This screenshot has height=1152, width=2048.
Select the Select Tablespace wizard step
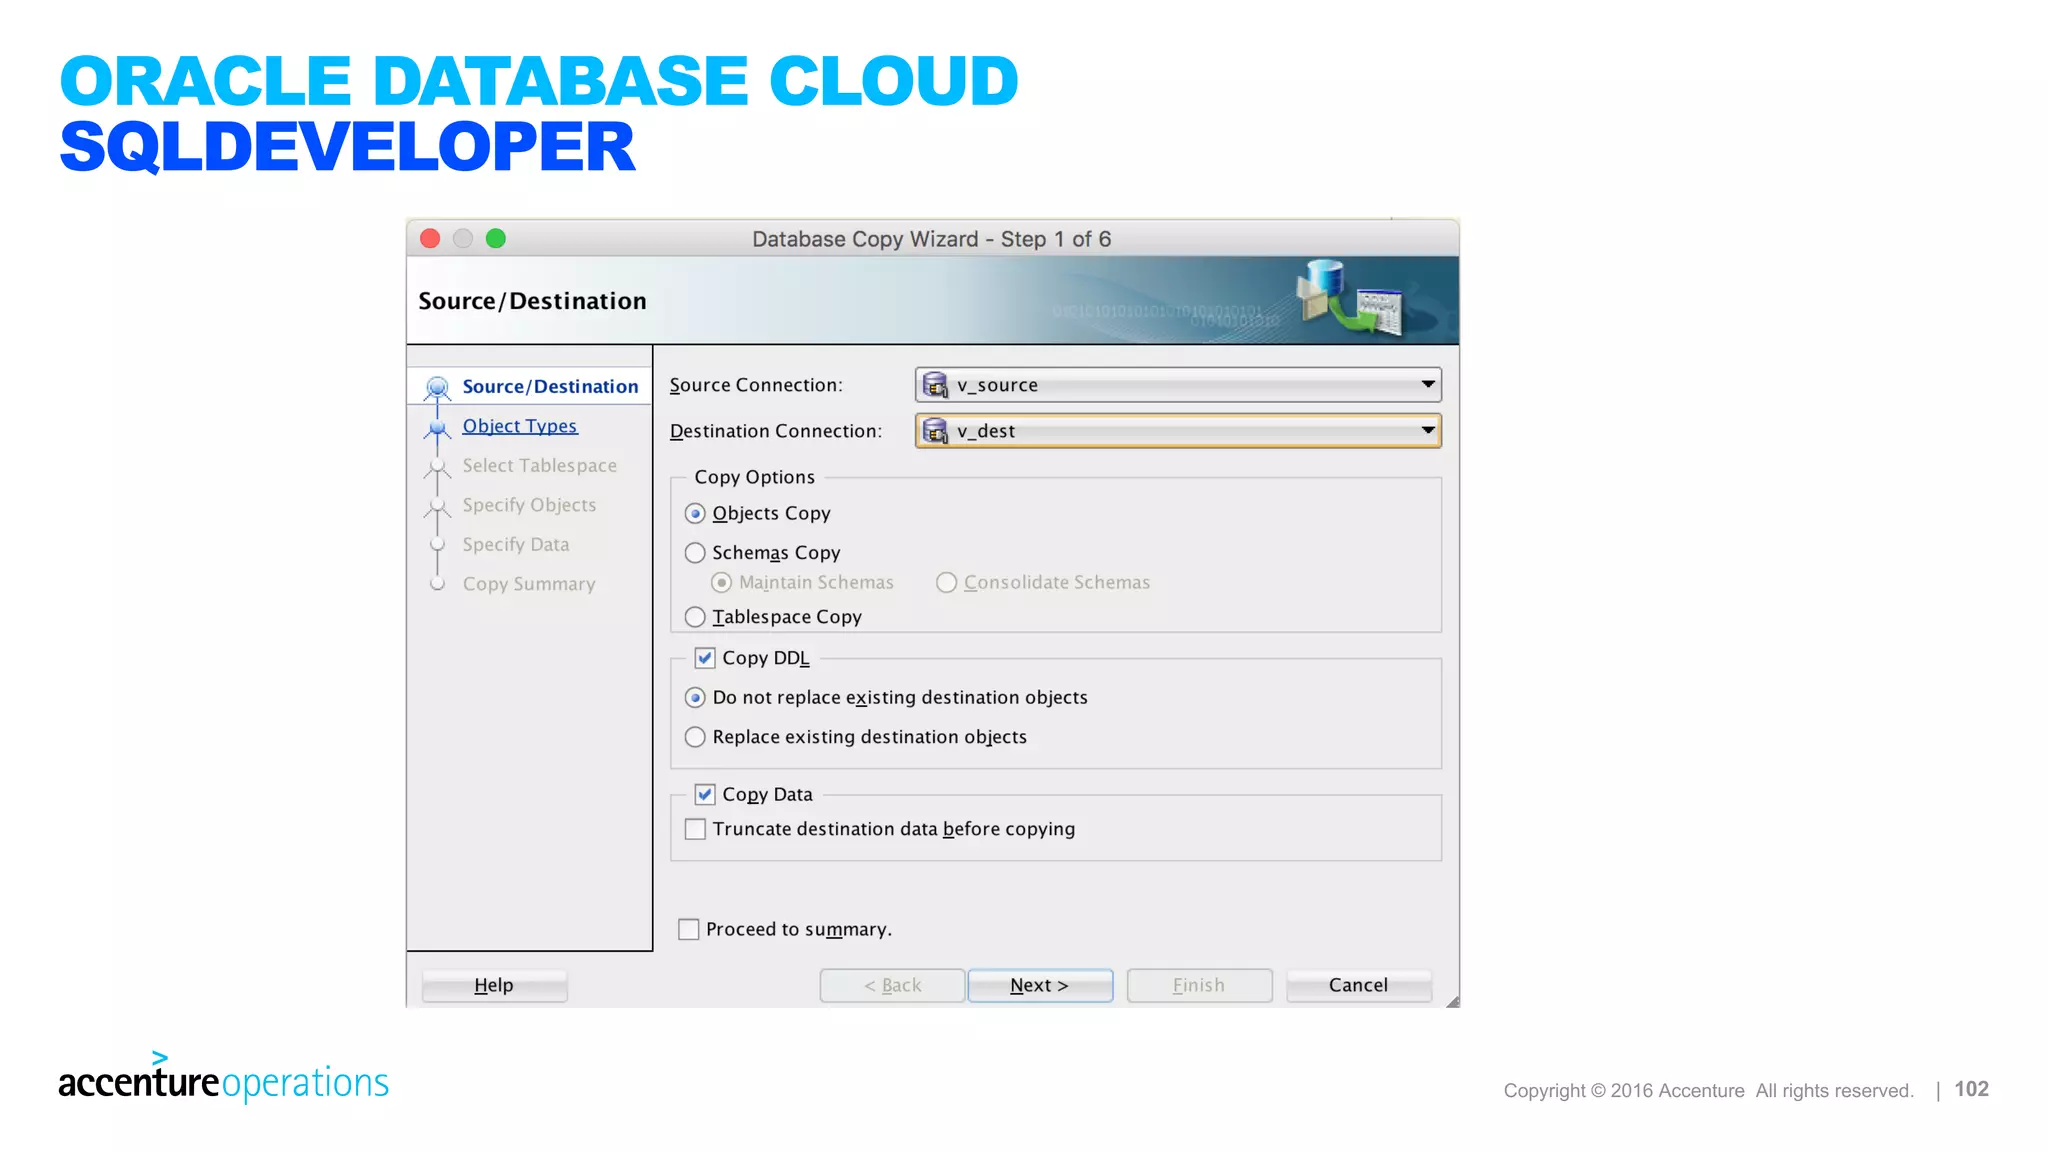(539, 466)
